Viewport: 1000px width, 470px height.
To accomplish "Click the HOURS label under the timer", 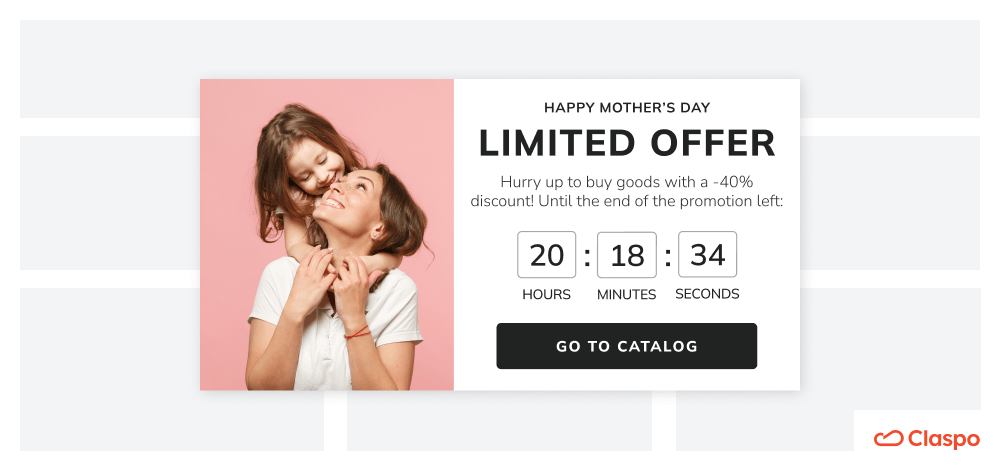I will coord(547,295).
